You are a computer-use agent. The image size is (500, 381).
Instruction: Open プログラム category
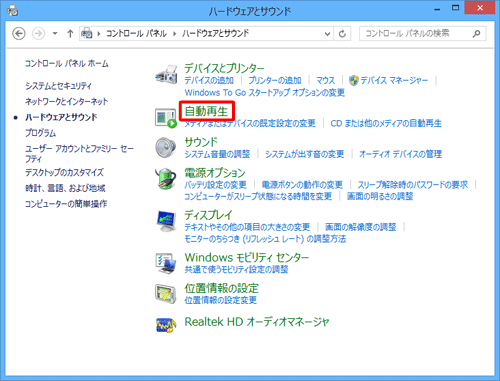(40, 133)
